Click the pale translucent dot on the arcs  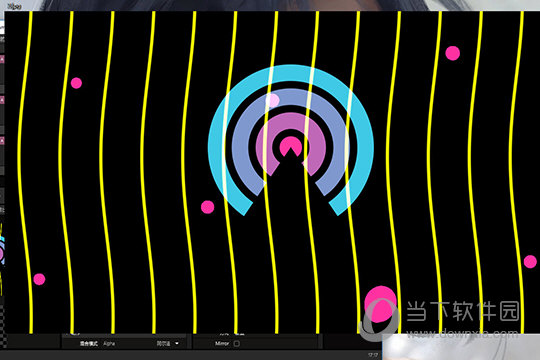[x=272, y=101]
